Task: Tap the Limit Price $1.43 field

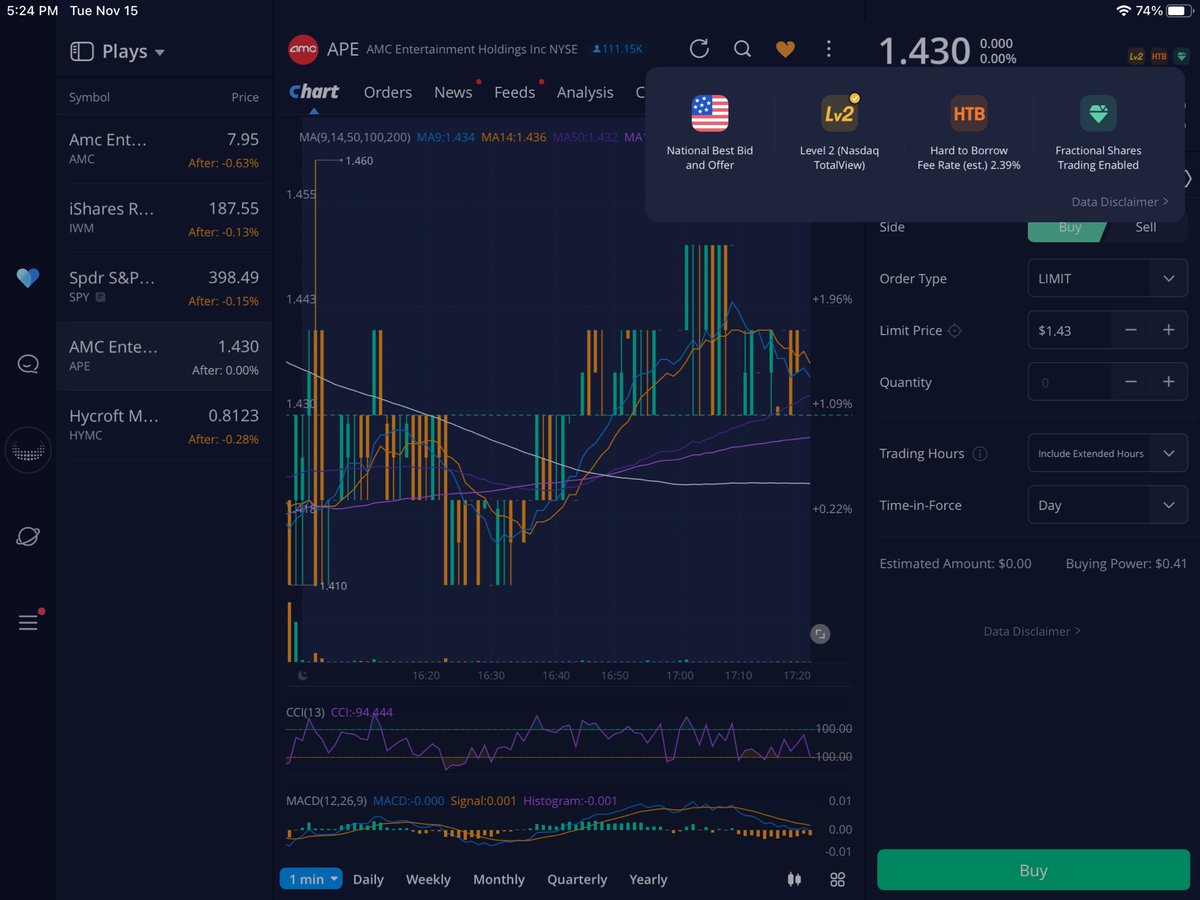Action: tap(1069, 330)
